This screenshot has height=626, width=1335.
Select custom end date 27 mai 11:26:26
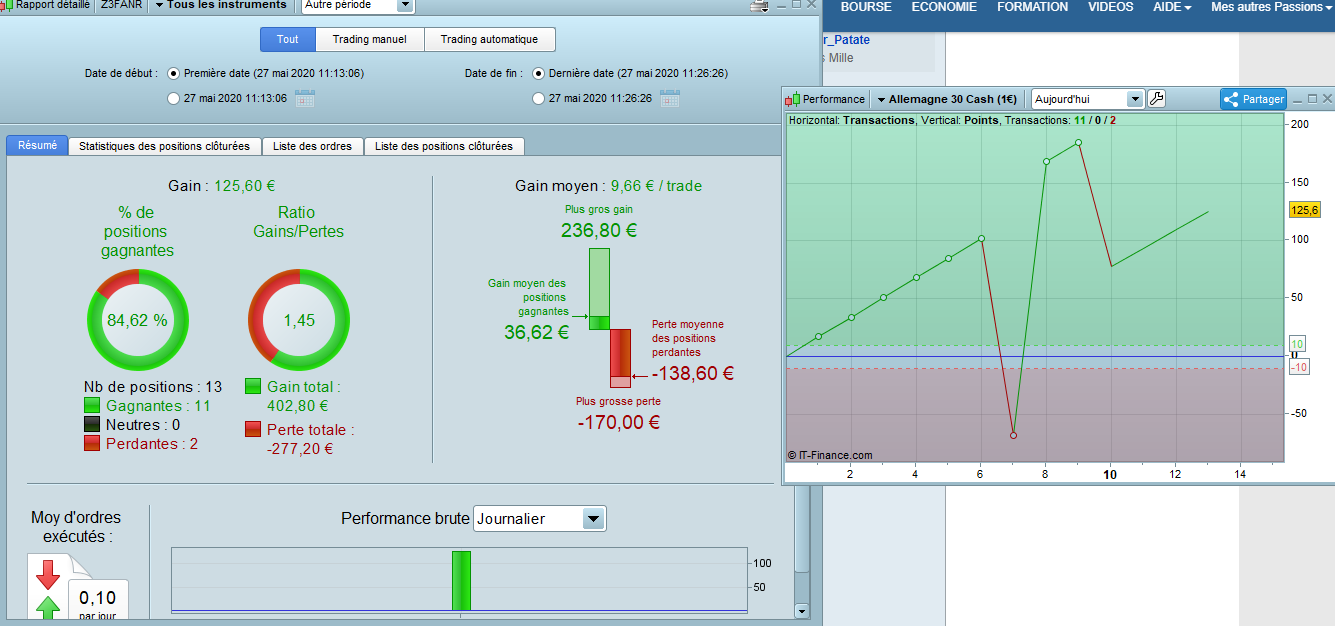point(539,98)
